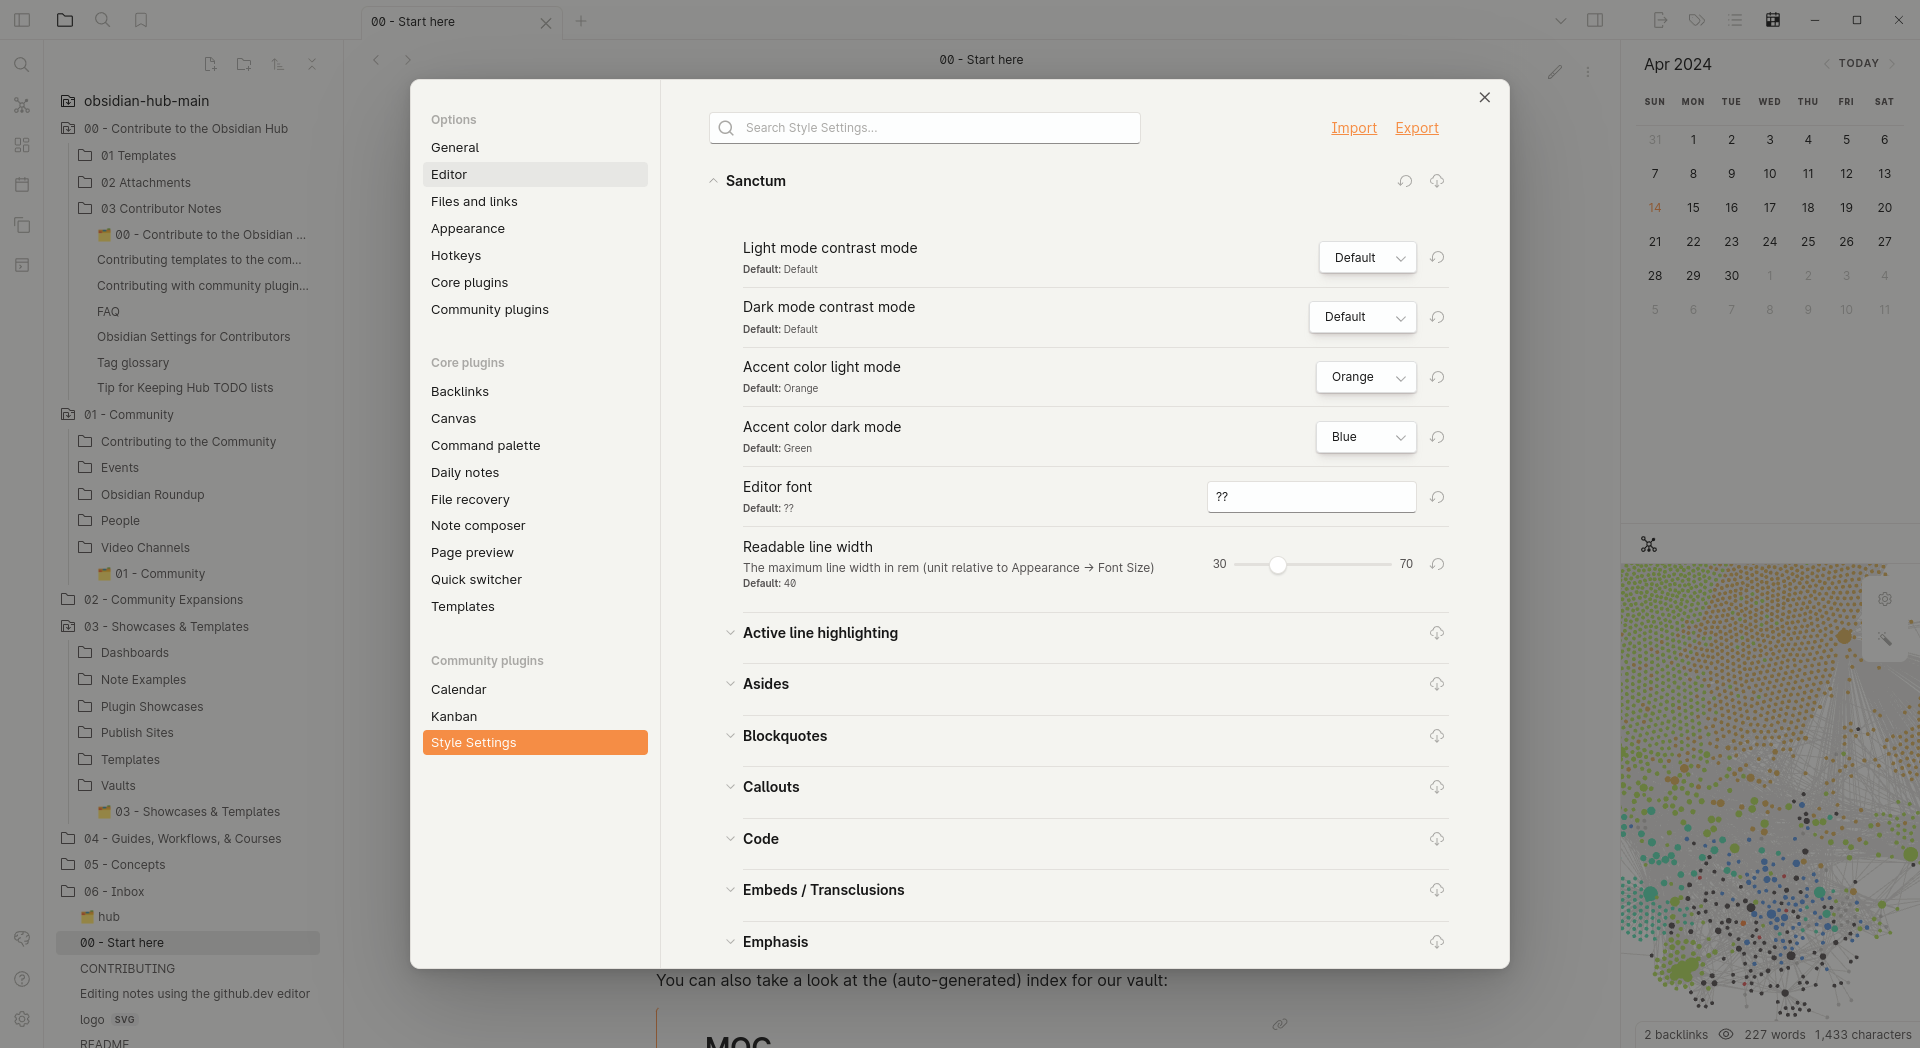Reset all Sanctum settings to default

pos(1405,181)
